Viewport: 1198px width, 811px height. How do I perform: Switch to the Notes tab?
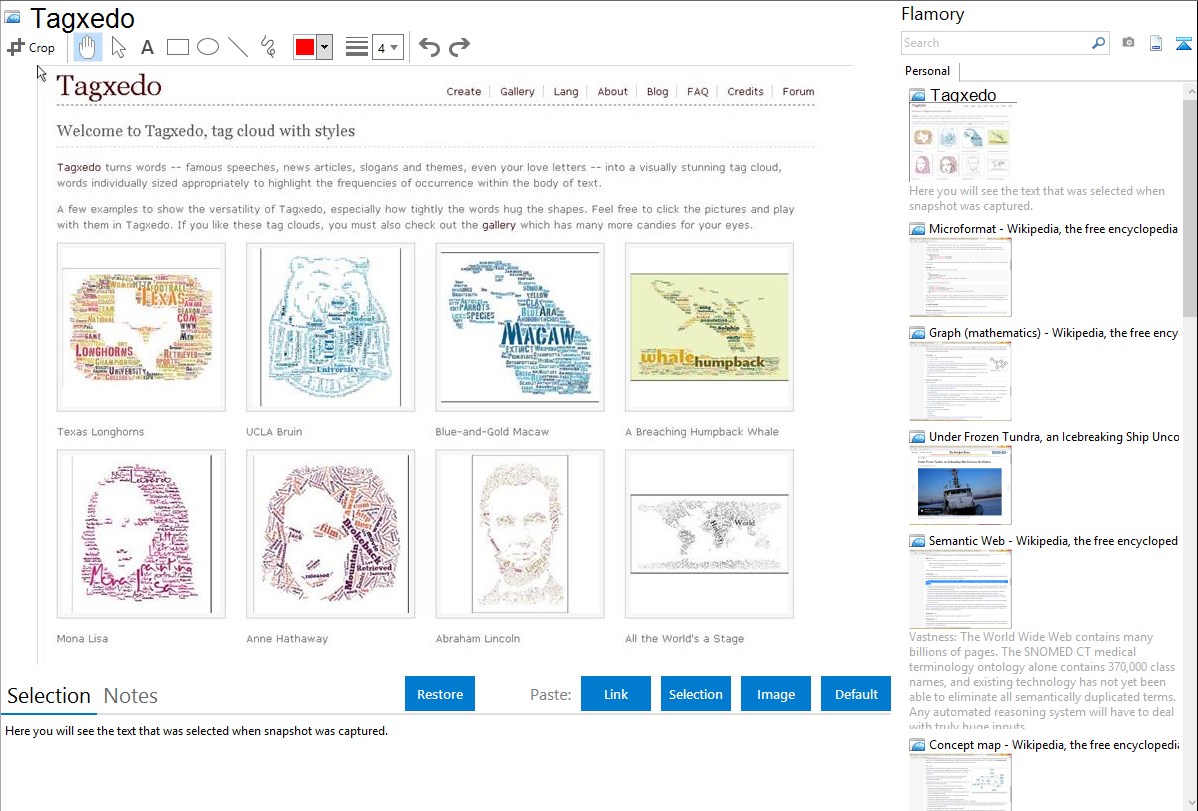tap(130, 696)
